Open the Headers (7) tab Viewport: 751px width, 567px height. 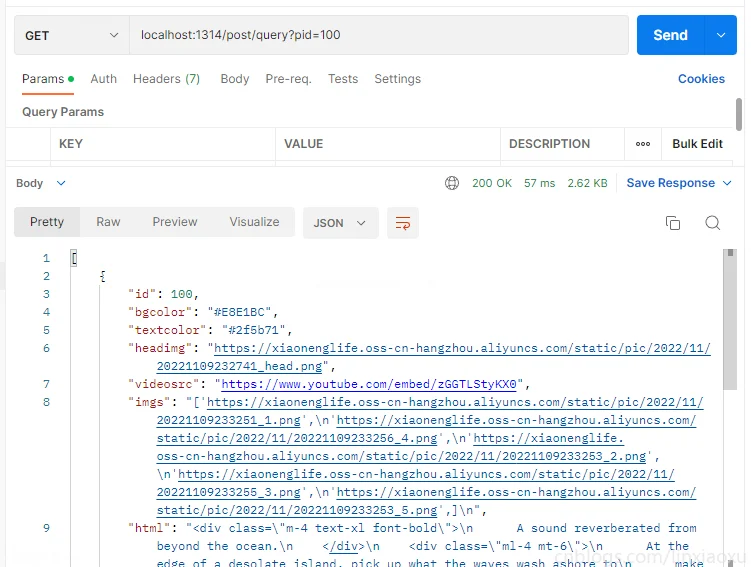(166, 79)
